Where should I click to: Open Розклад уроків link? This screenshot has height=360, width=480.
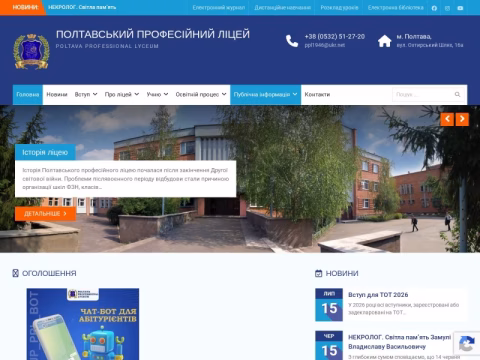tap(339, 8)
